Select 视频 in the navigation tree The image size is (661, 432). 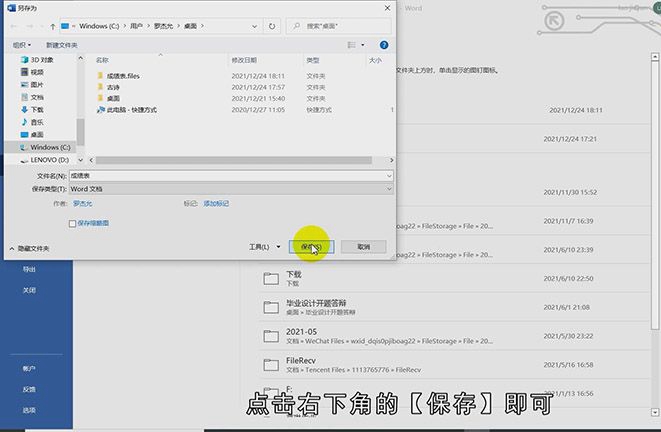[32, 72]
